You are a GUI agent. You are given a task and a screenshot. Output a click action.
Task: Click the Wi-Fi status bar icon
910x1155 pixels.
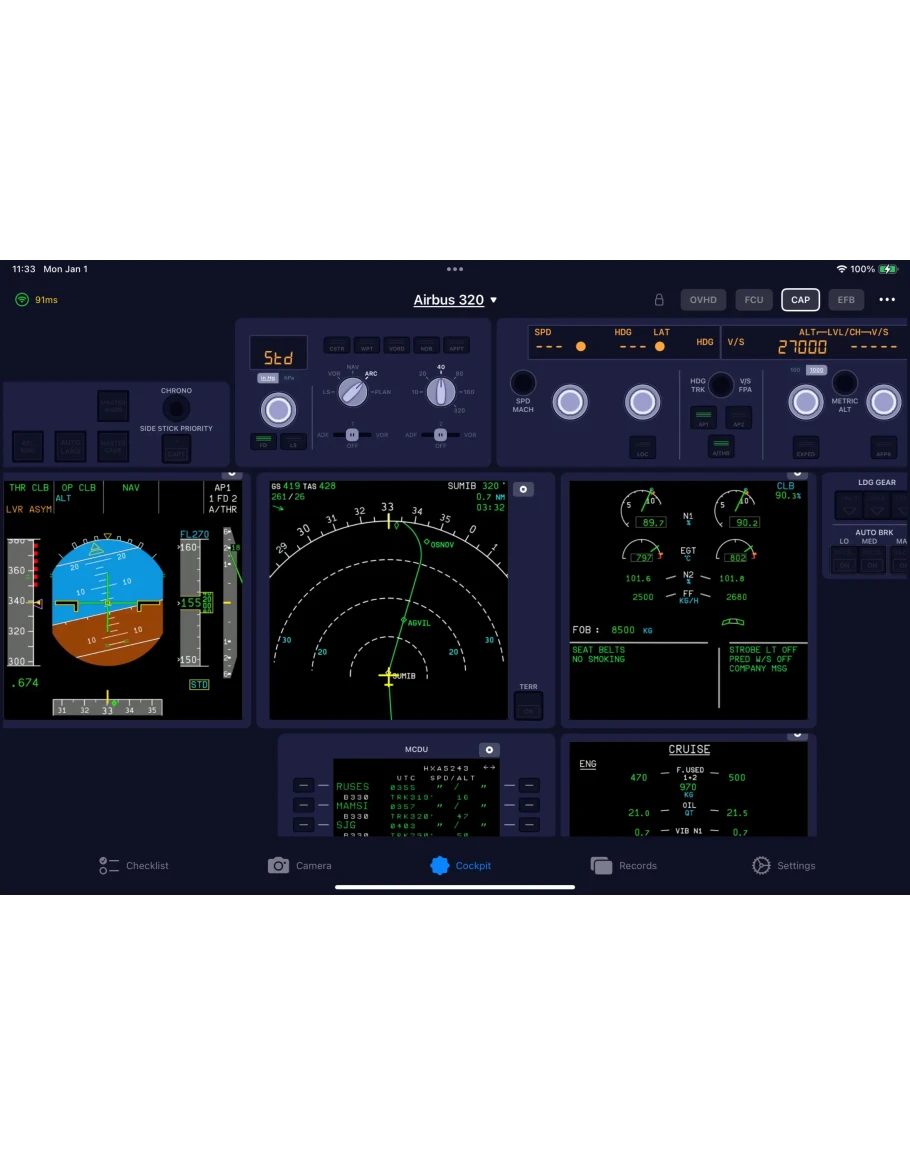click(x=841, y=269)
